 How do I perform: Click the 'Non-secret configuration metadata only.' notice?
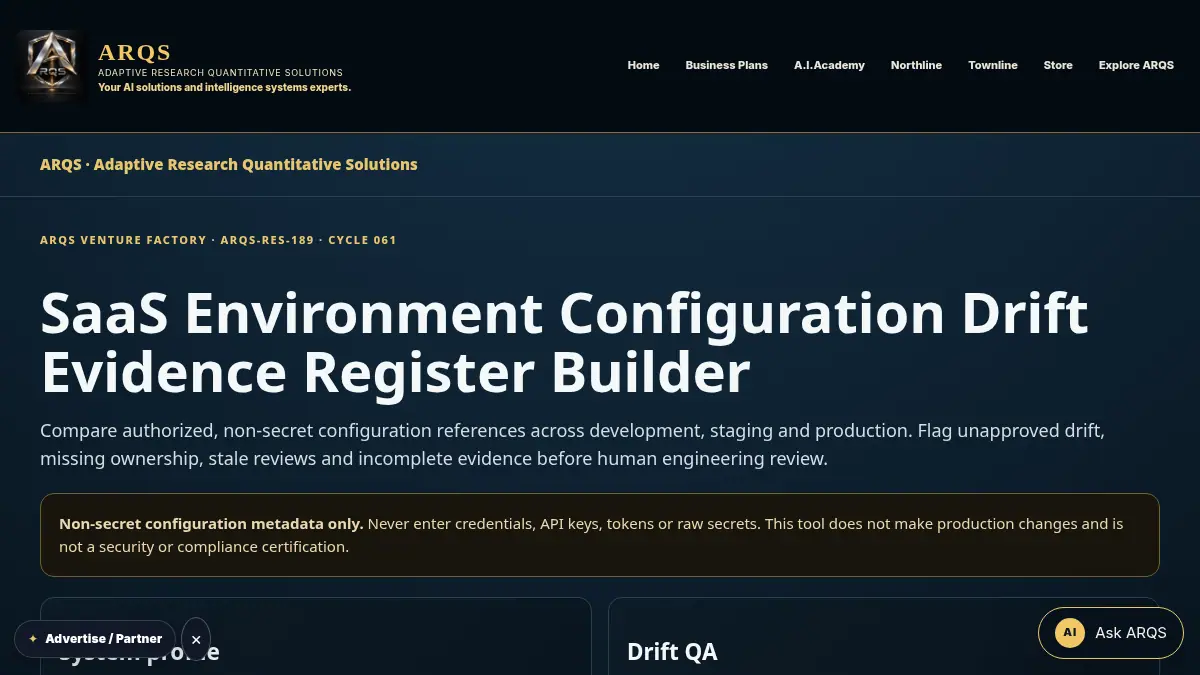(600, 535)
